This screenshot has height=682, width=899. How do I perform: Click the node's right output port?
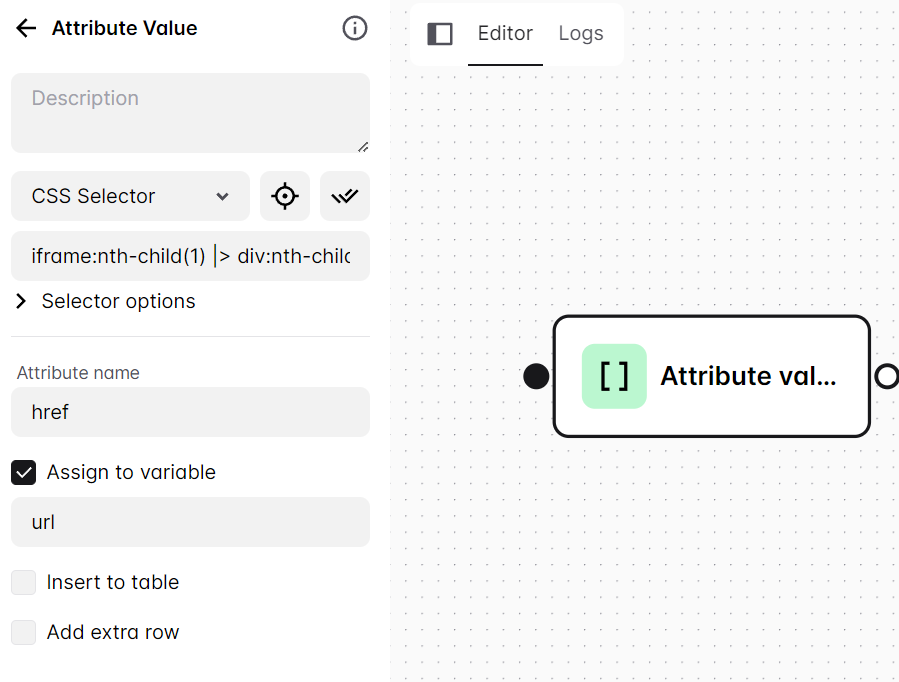coord(886,376)
